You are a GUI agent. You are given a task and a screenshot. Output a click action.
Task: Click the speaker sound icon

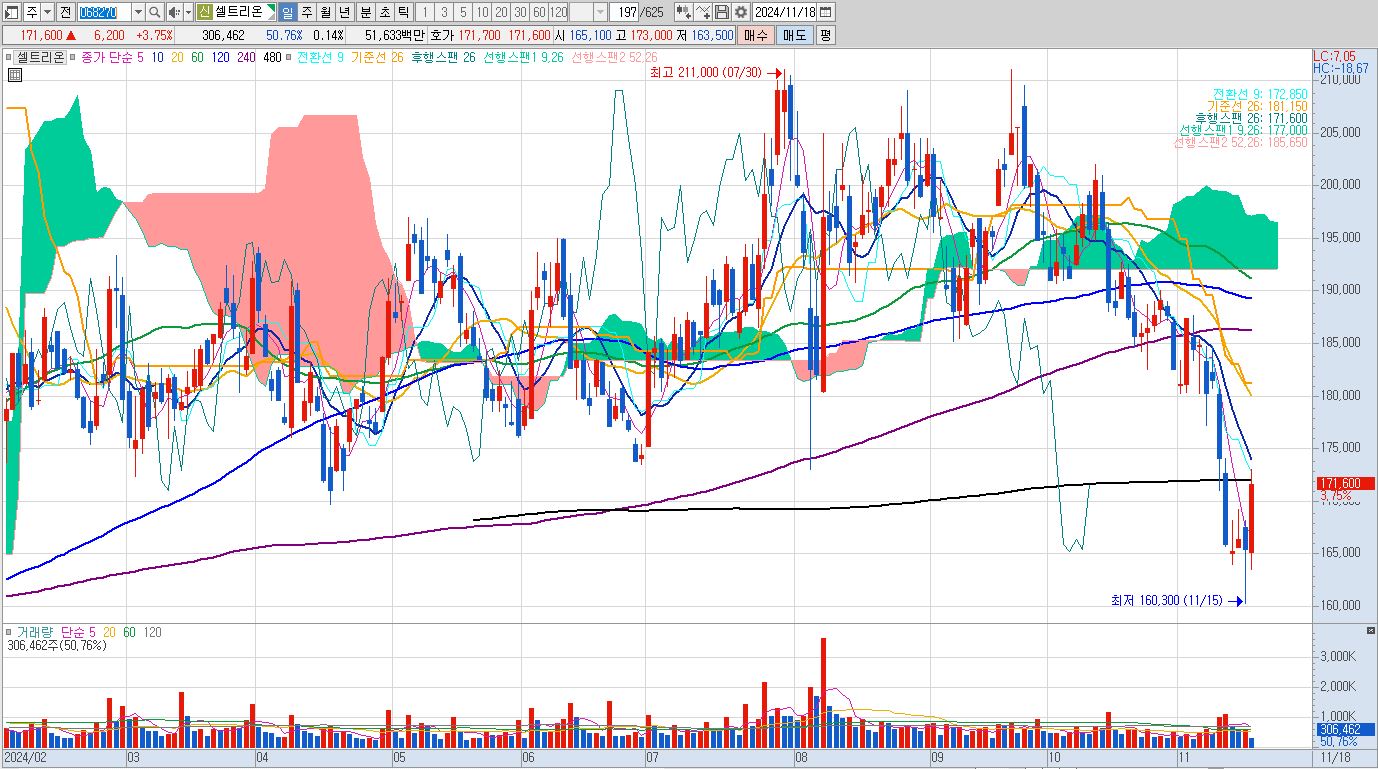(174, 12)
